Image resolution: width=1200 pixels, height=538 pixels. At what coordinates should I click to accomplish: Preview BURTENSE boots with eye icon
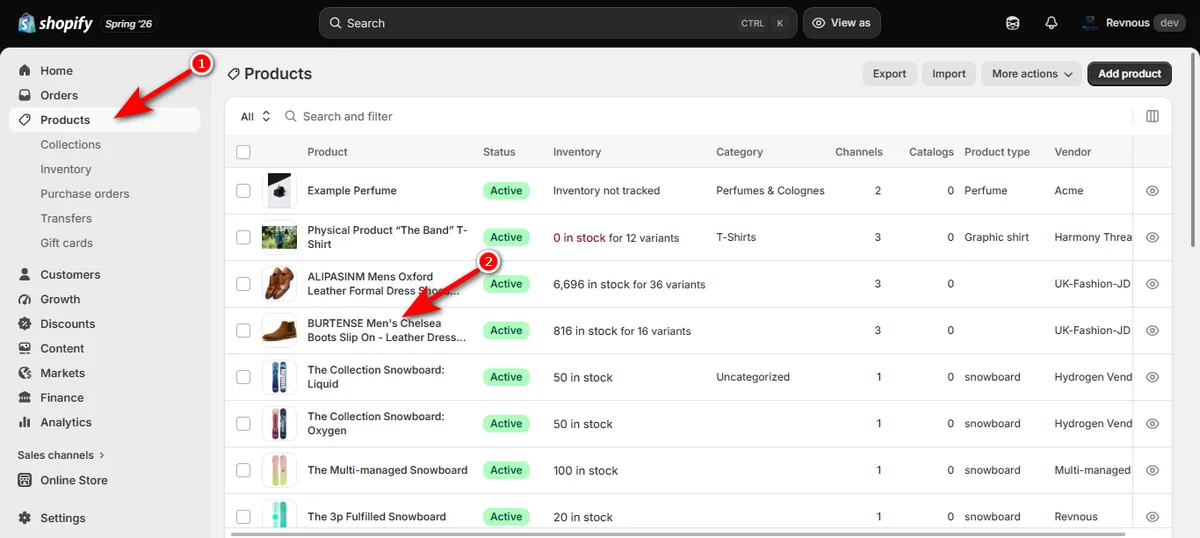pyautogui.click(x=1152, y=330)
